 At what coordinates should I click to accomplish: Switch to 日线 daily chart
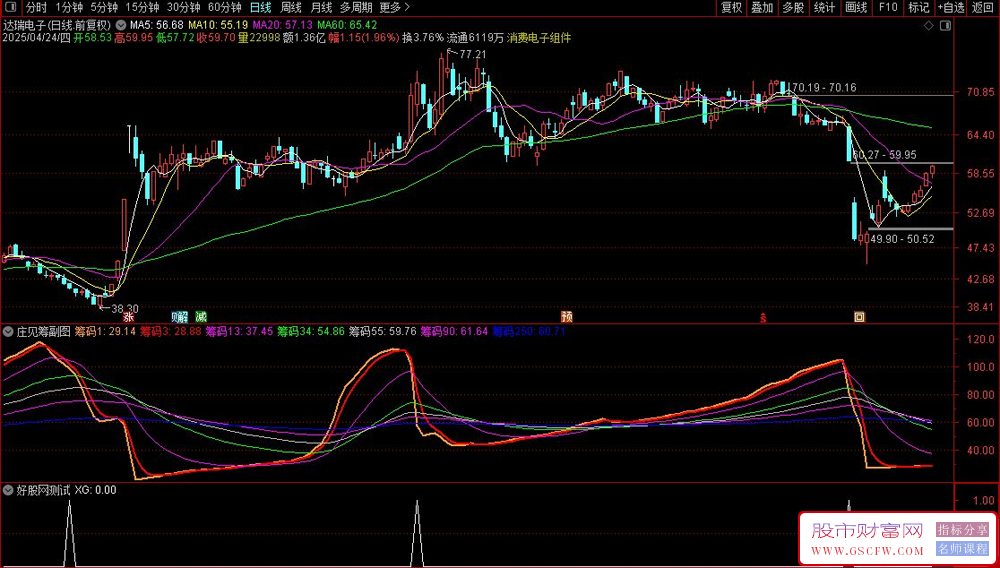[260, 8]
